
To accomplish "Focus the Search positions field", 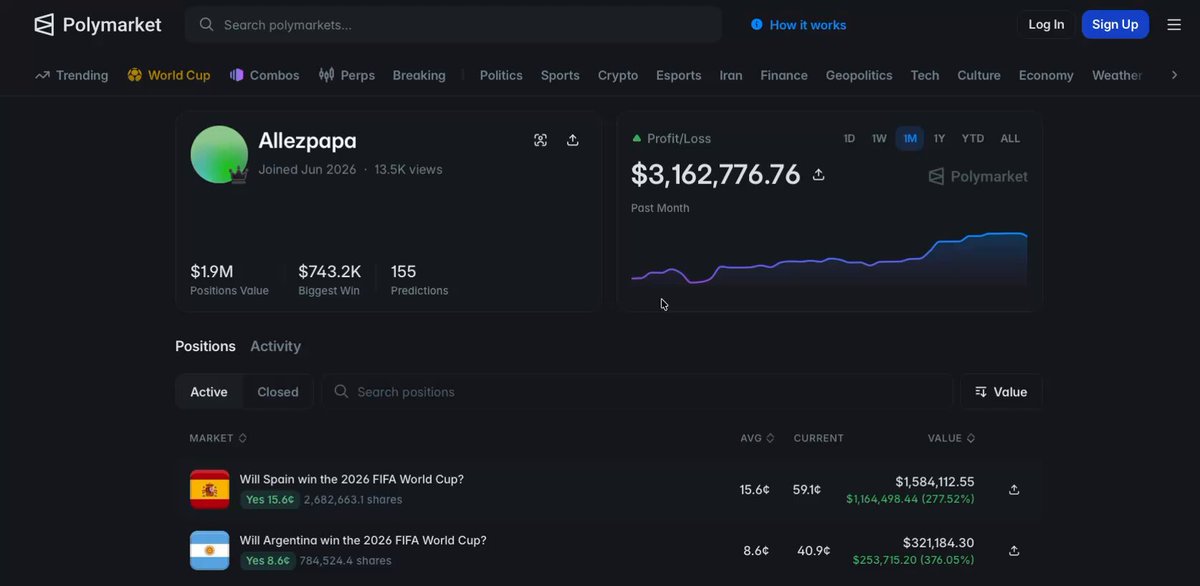I will click(637, 392).
